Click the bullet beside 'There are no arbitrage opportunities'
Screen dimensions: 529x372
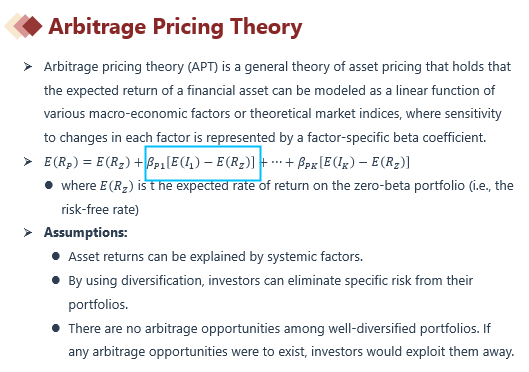point(56,328)
